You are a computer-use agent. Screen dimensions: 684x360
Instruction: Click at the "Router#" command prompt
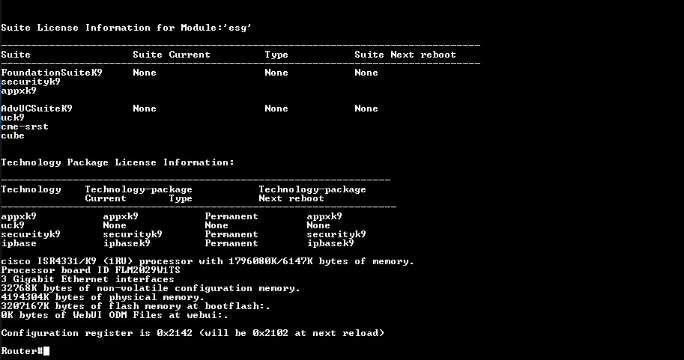(x=25, y=351)
